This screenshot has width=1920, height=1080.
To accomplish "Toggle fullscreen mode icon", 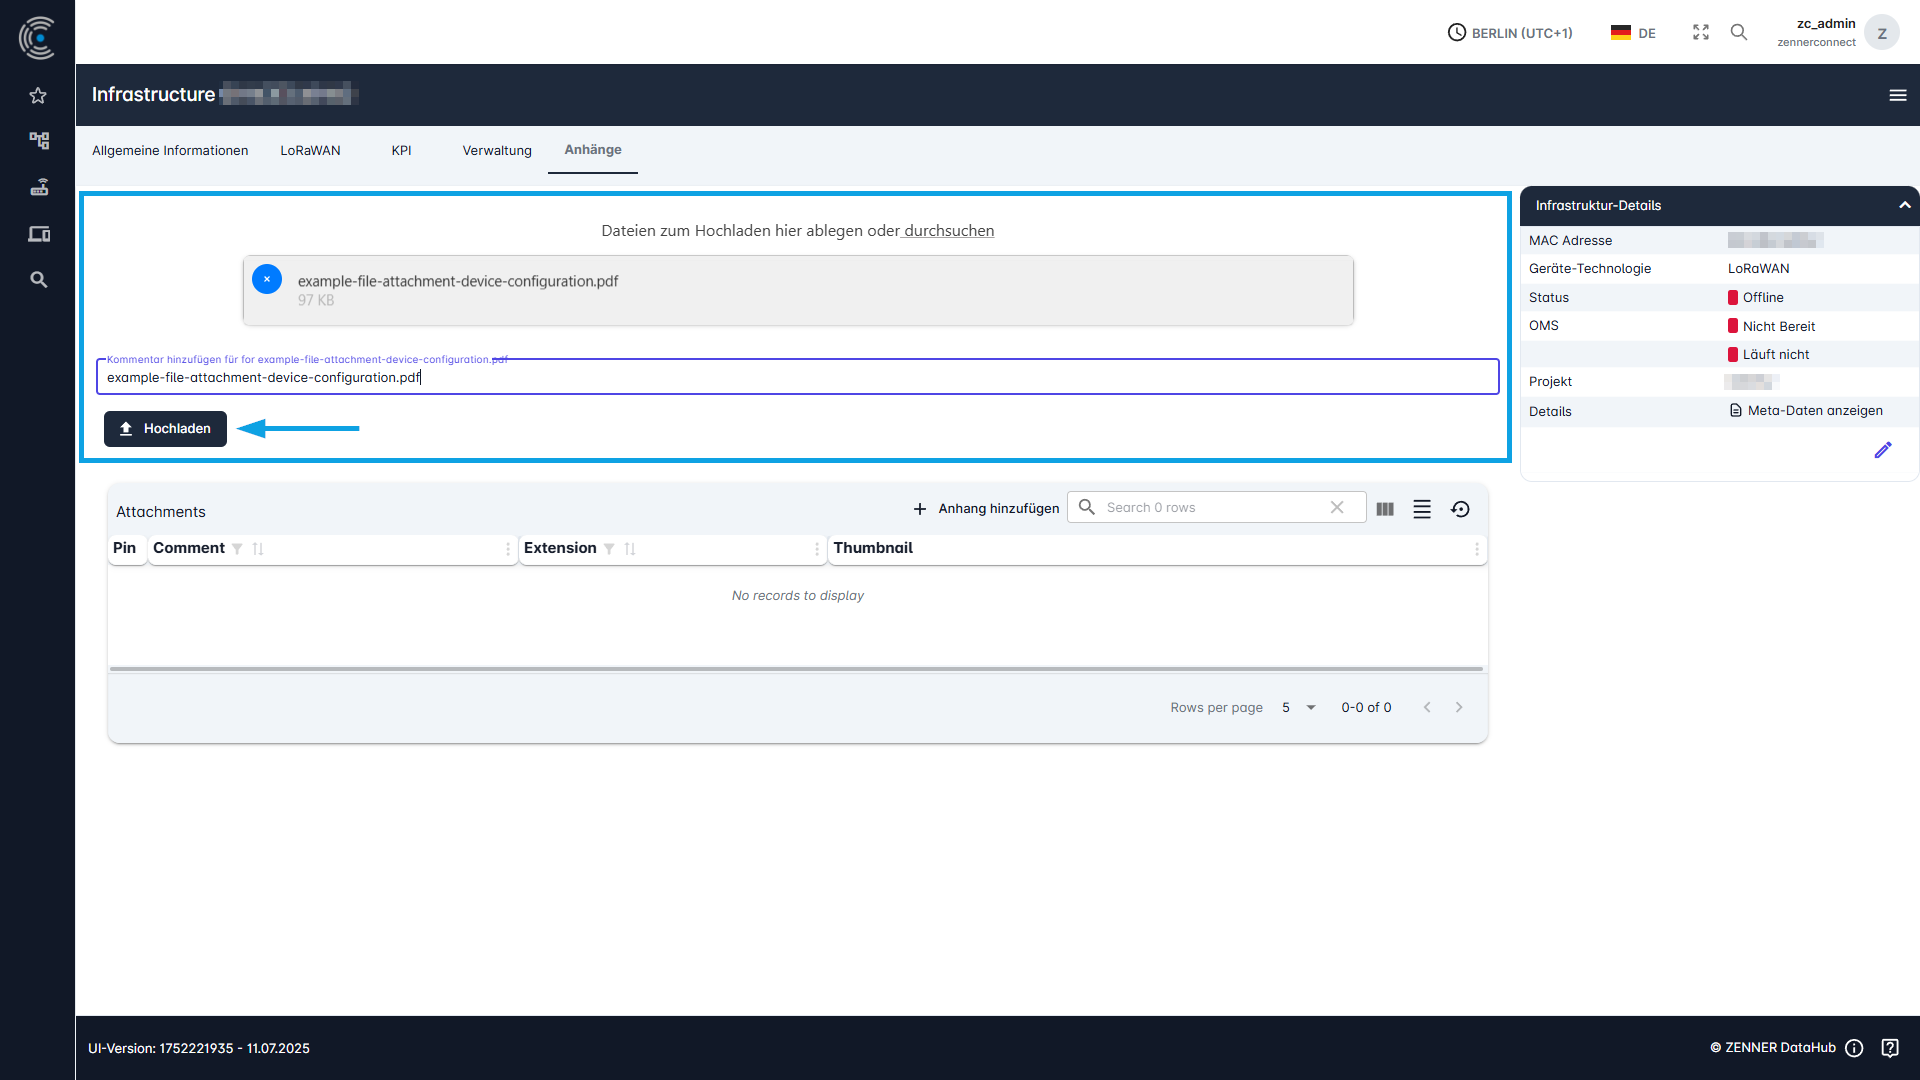I will pos(1700,33).
